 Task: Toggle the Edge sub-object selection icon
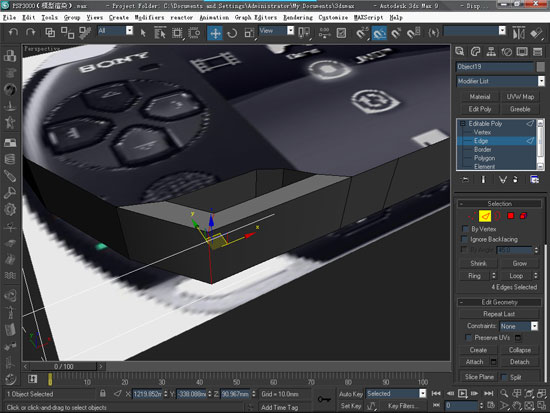pyautogui.click(x=485, y=216)
